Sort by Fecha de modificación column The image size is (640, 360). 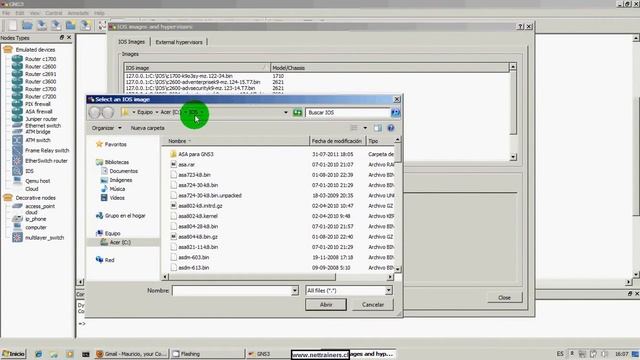[x=337, y=141]
